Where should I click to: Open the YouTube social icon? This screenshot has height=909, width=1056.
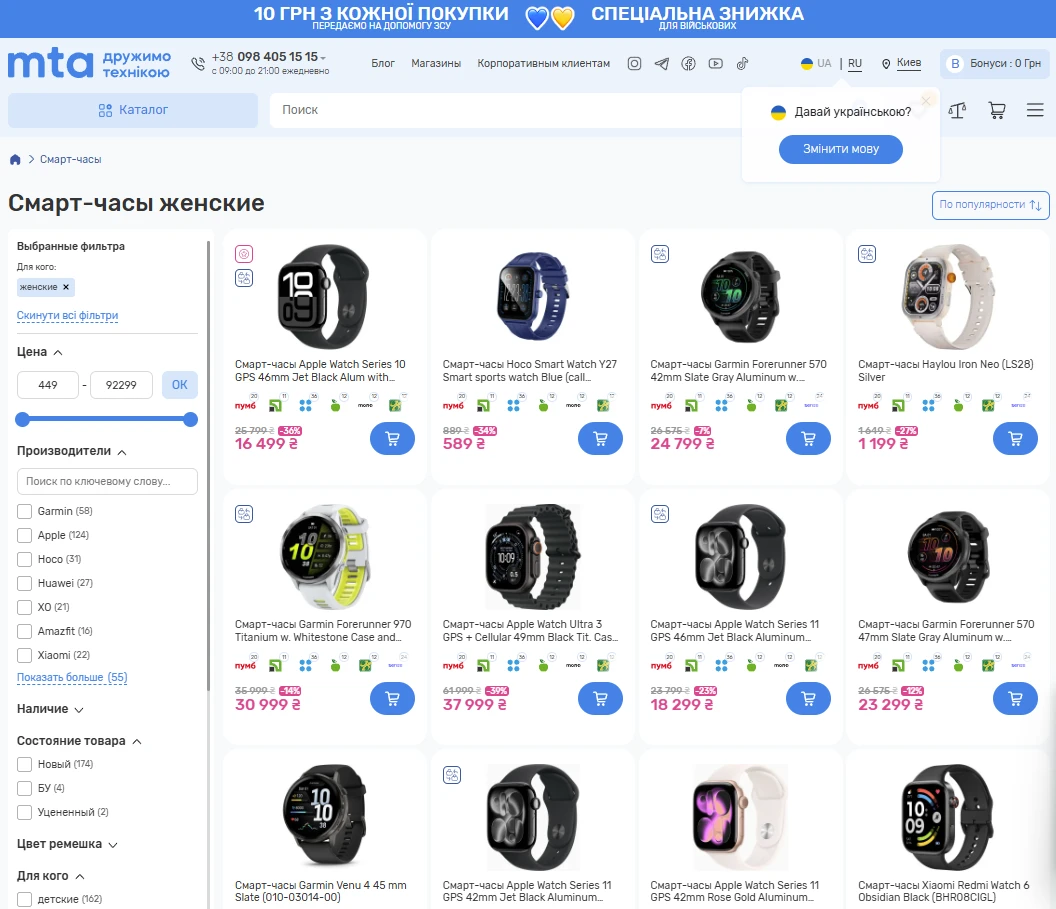point(716,63)
